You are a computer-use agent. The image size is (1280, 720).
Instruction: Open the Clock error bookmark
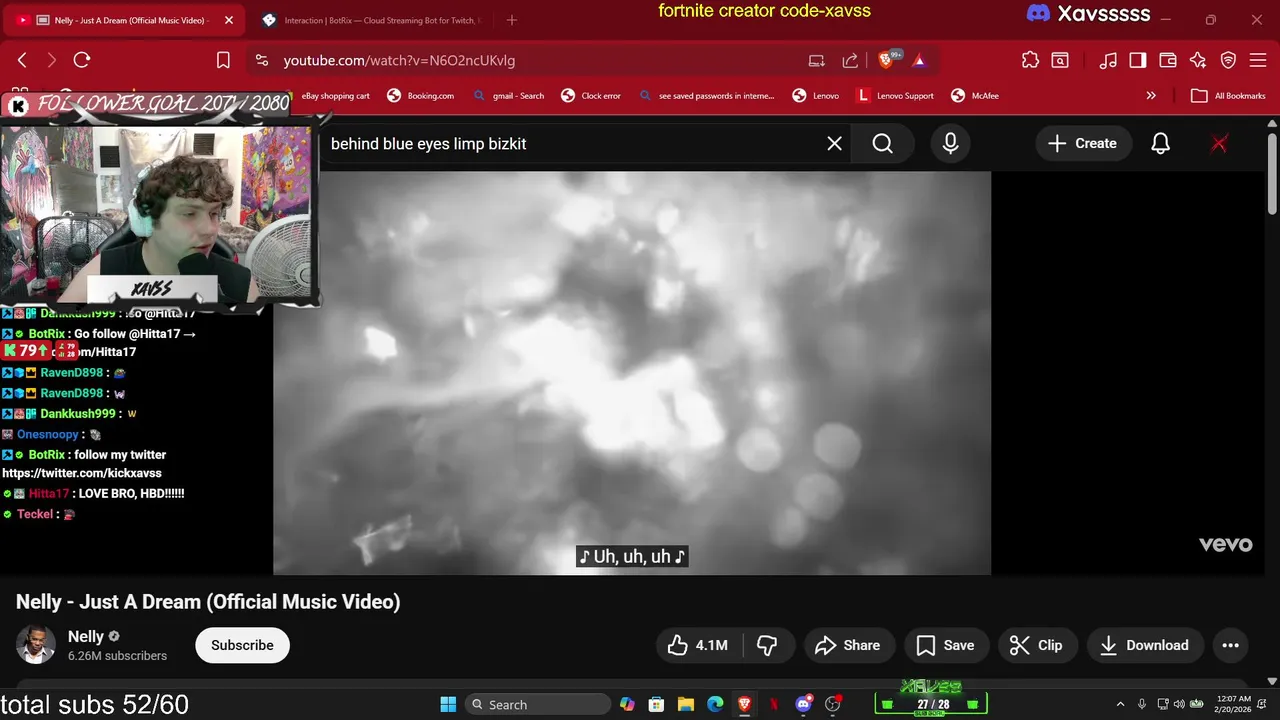click(592, 96)
